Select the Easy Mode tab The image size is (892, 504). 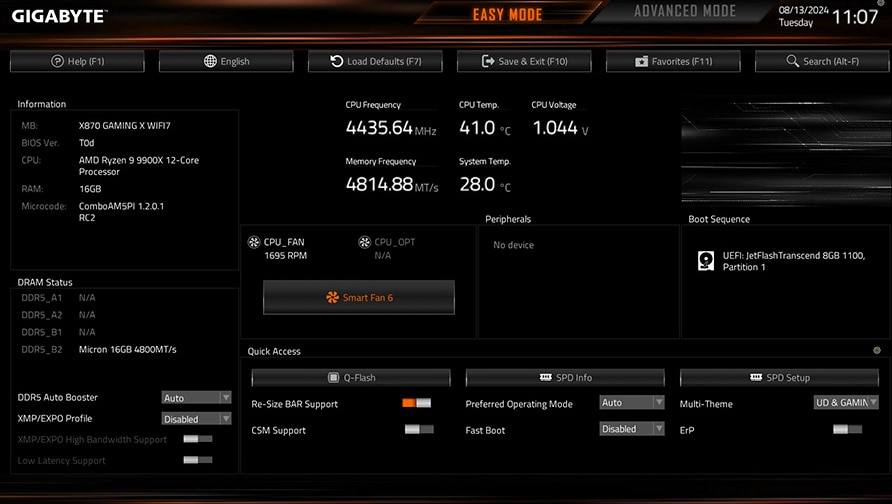point(507,15)
